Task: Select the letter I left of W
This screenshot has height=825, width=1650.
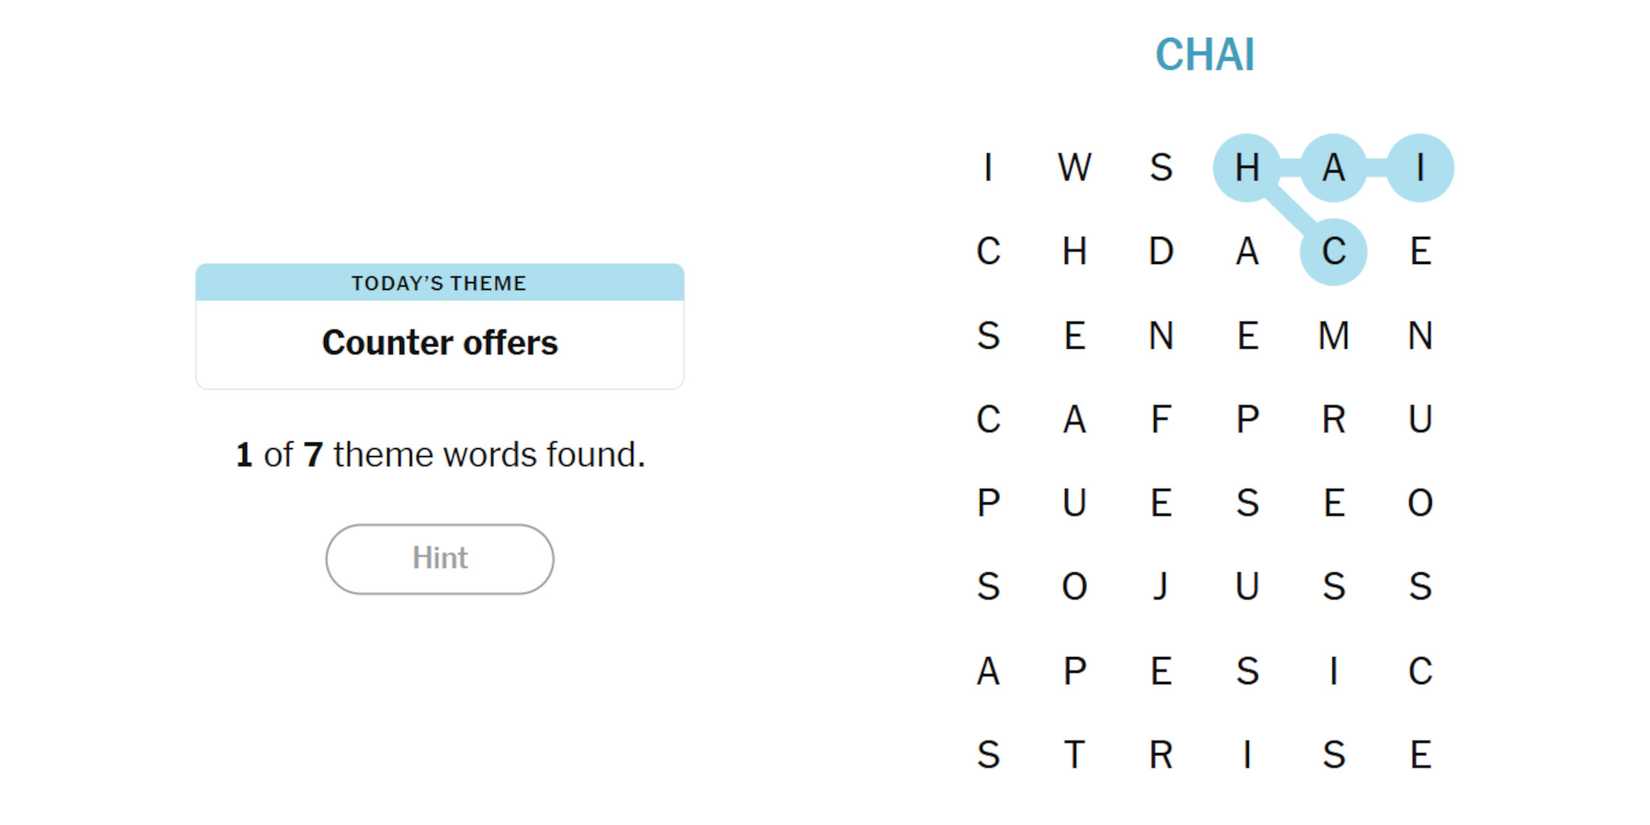Action: pos(988,167)
